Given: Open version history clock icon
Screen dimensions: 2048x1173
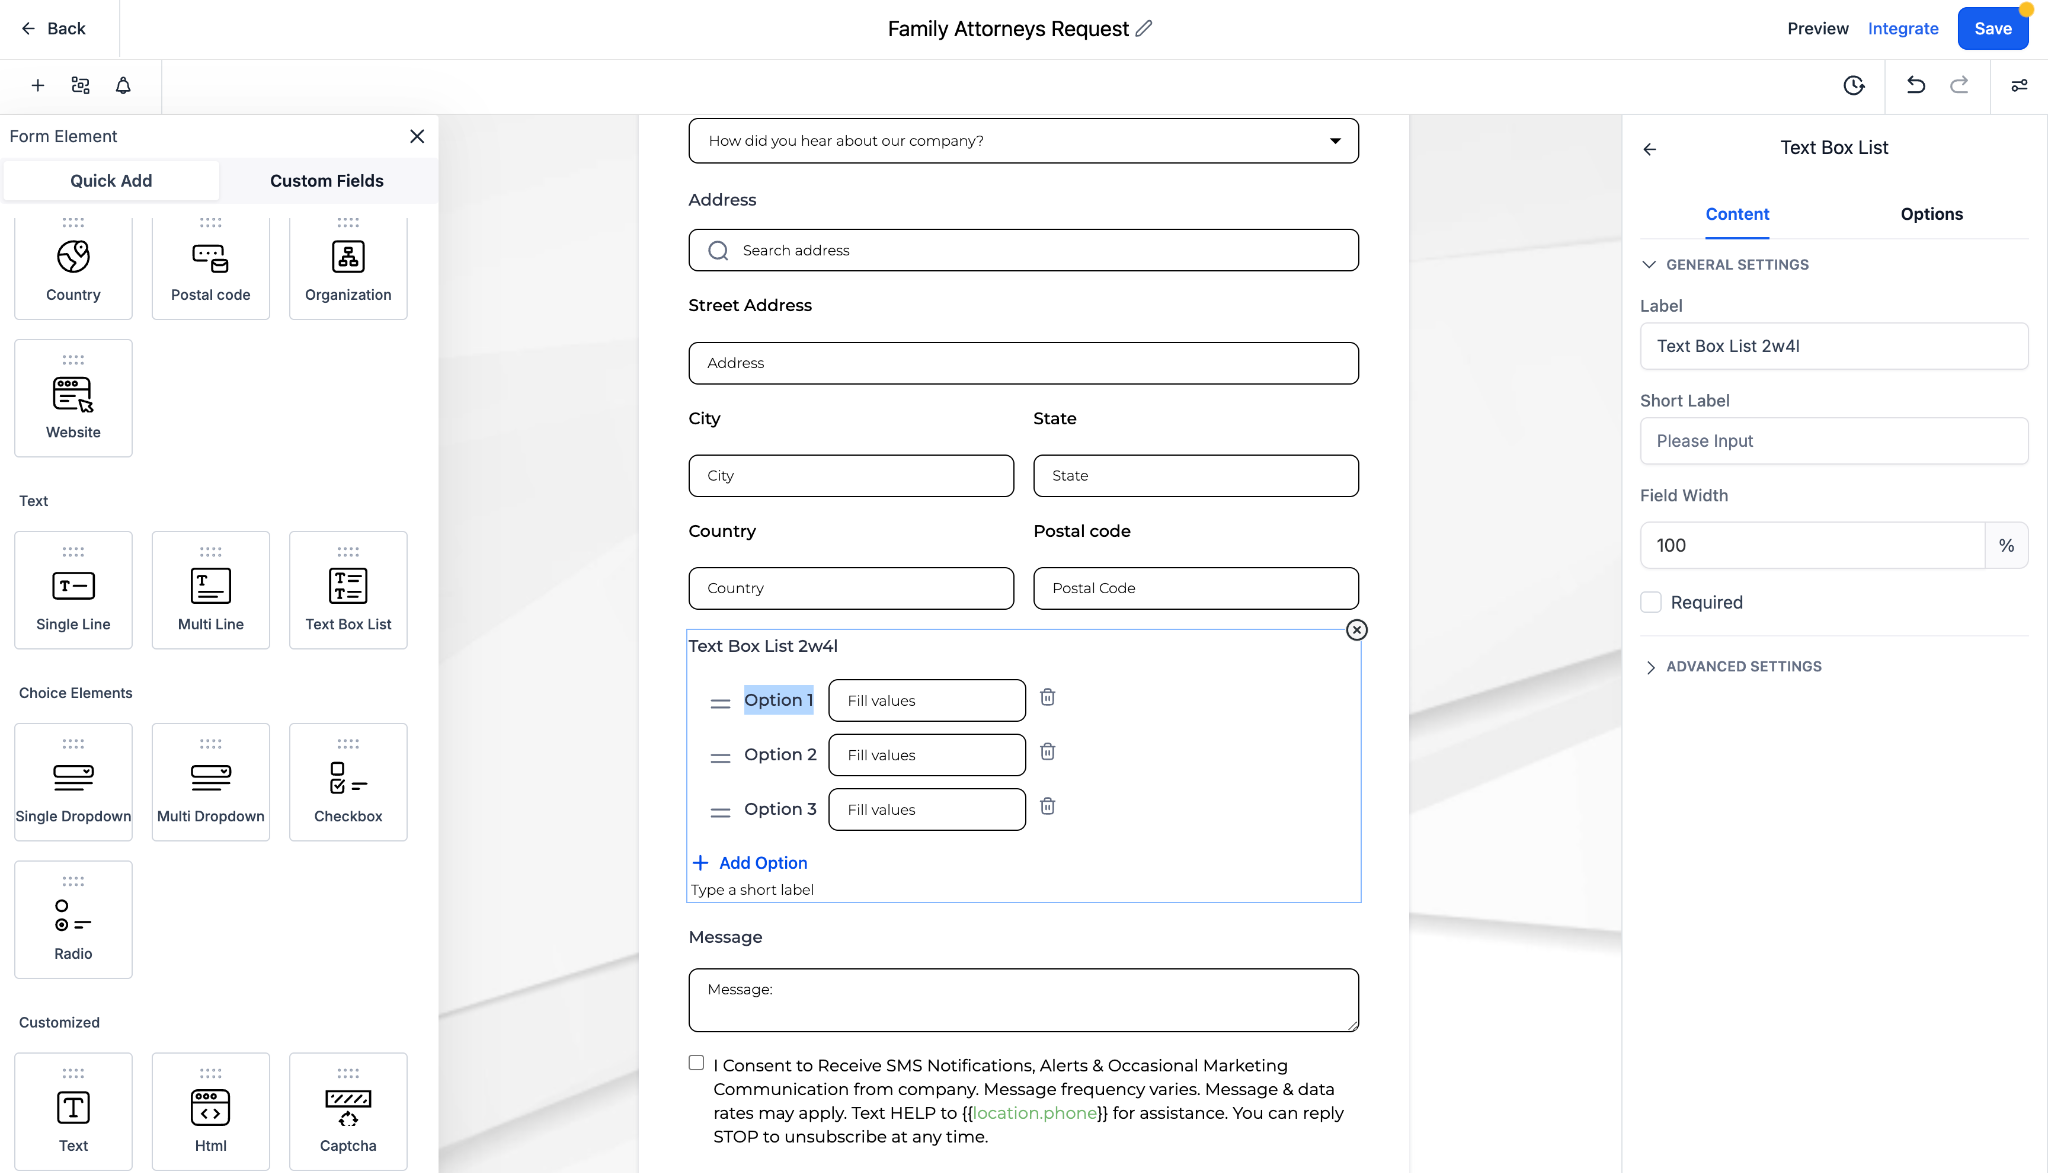Looking at the screenshot, I should pos(1854,85).
